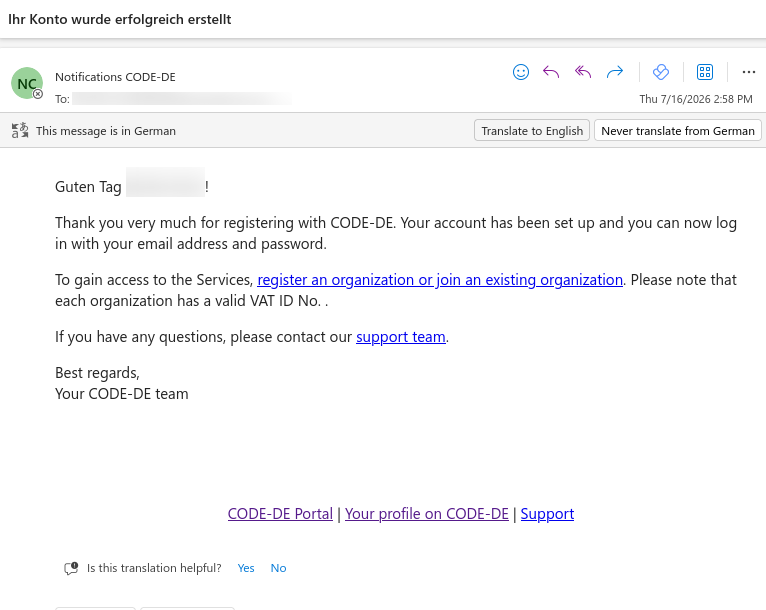
Task: Click the Best regards line
Action: pos(97,373)
